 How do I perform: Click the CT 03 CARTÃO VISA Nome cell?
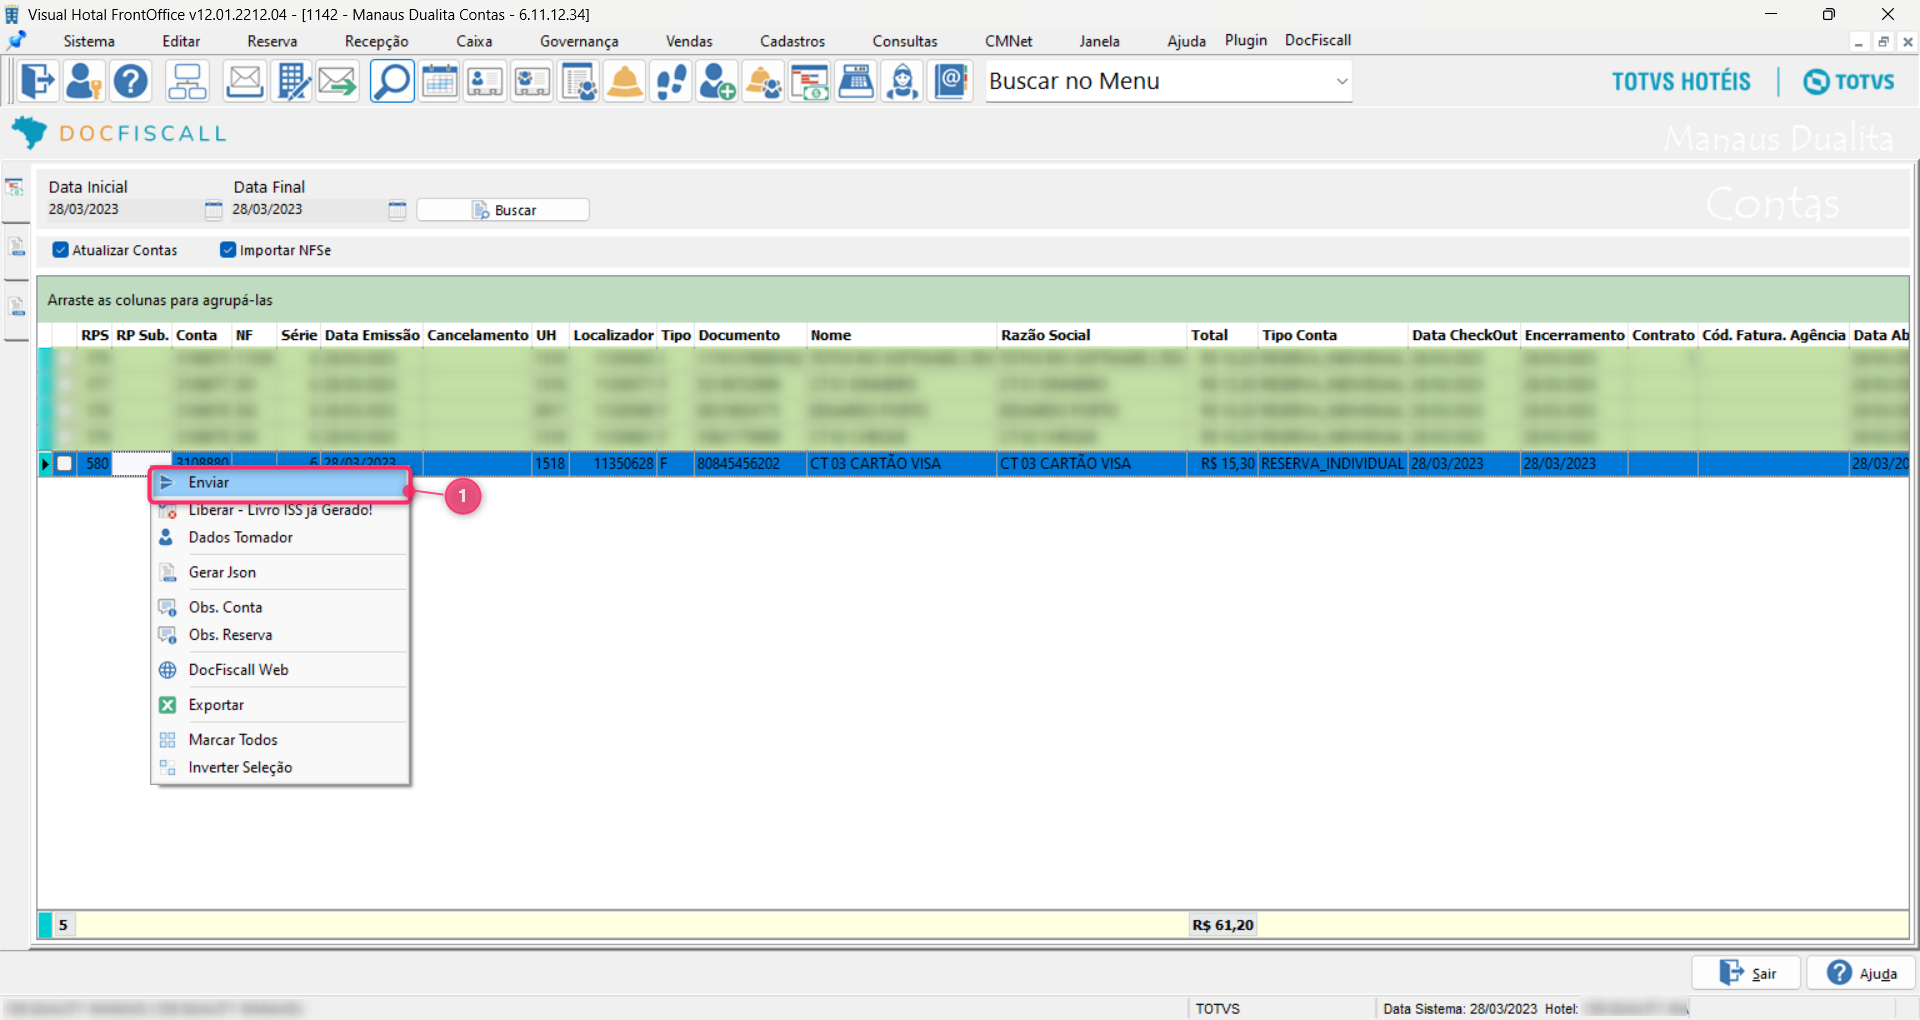pyautogui.click(x=901, y=464)
